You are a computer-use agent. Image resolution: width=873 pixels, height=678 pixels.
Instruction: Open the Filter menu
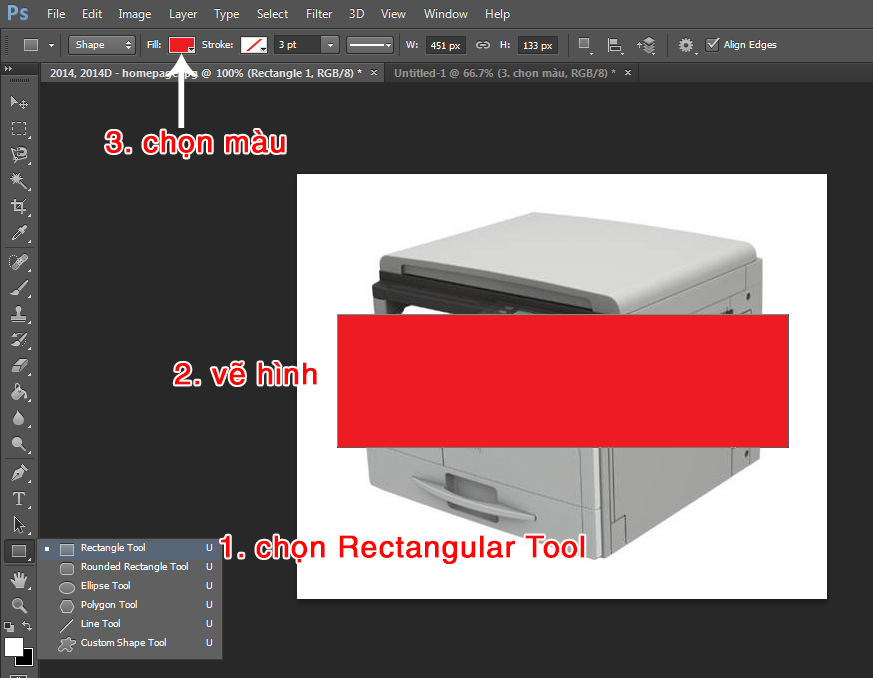[319, 14]
